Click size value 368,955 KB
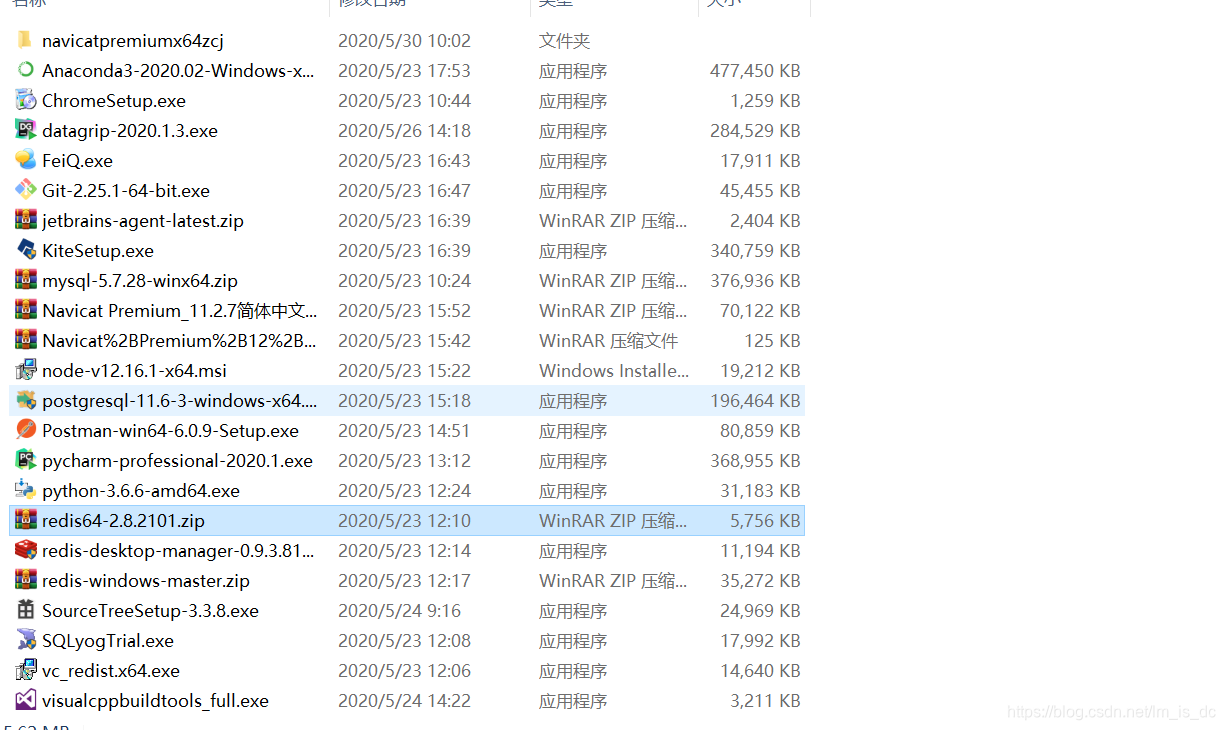 click(x=755, y=461)
